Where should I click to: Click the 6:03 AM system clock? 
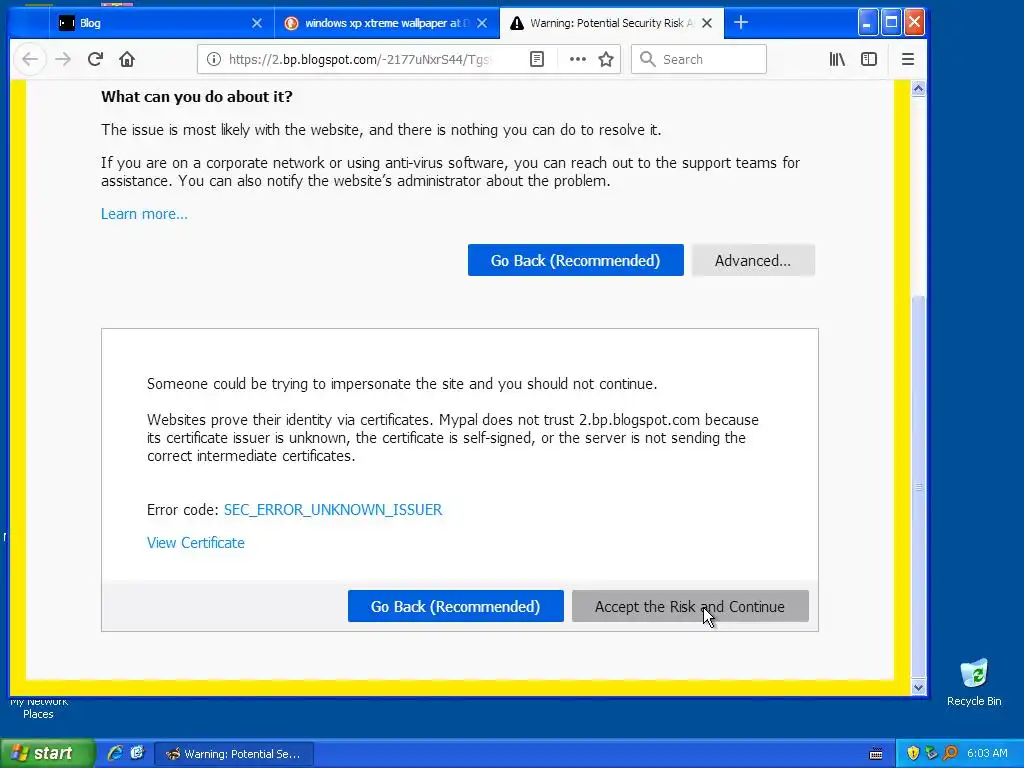pos(987,754)
